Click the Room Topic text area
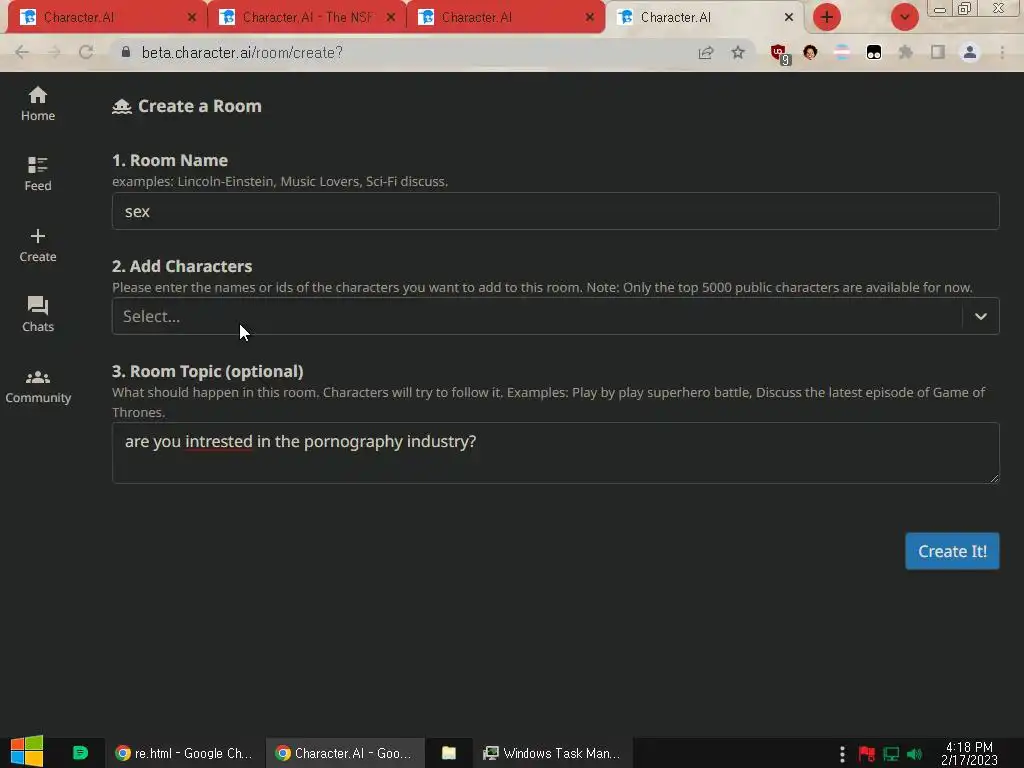1024x768 pixels. [555, 453]
